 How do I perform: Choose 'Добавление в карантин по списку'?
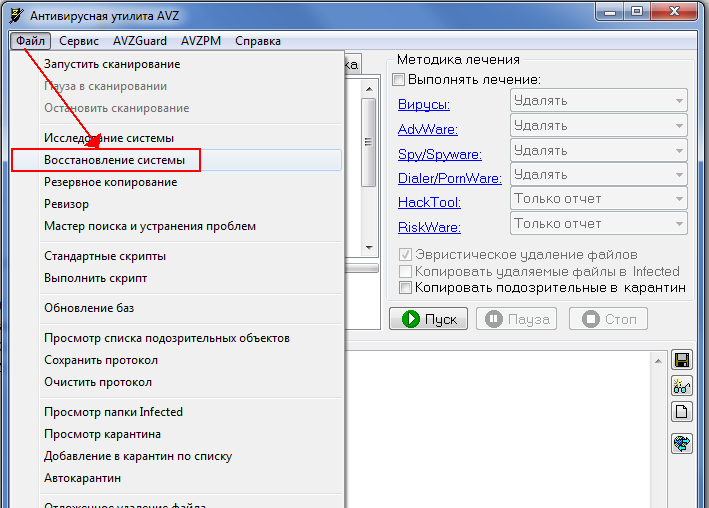tap(176, 456)
